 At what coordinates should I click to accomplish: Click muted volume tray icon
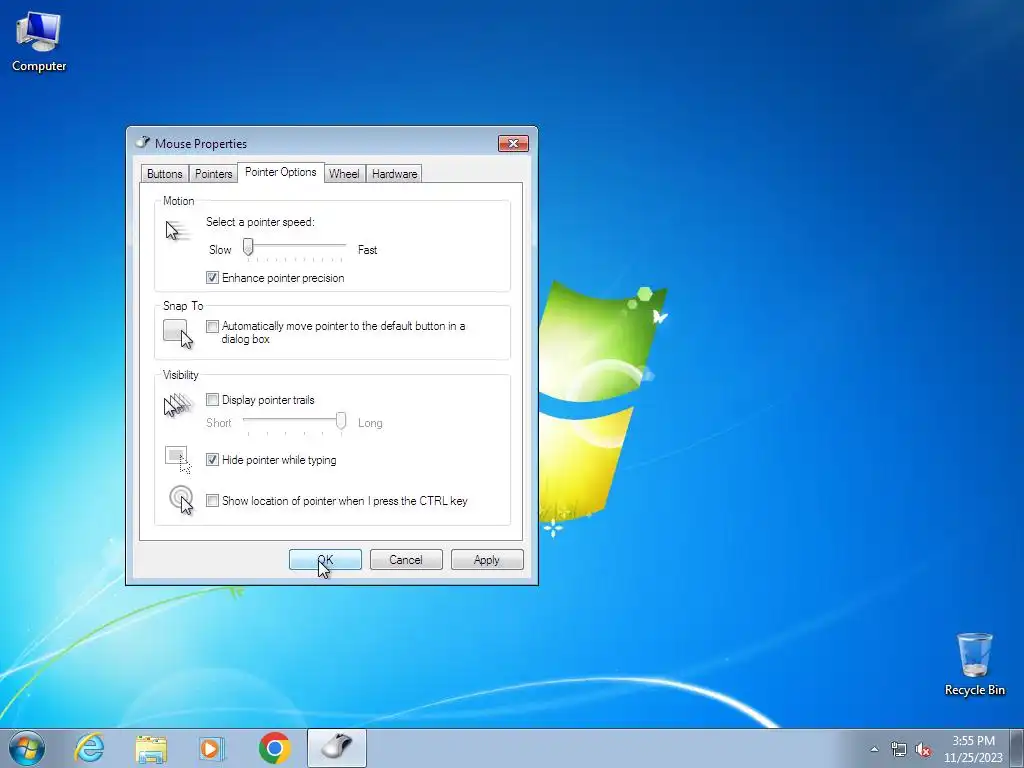(x=923, y=749)
